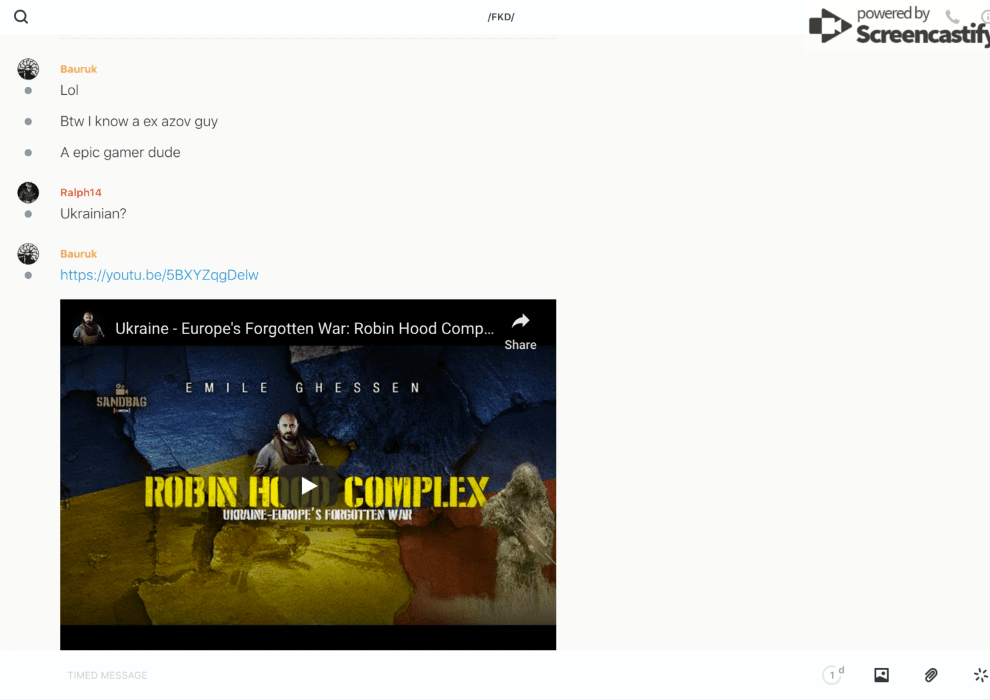
Task: Click the bullet next to "Ukrainian?"
Action: click(x=28, y=214)
